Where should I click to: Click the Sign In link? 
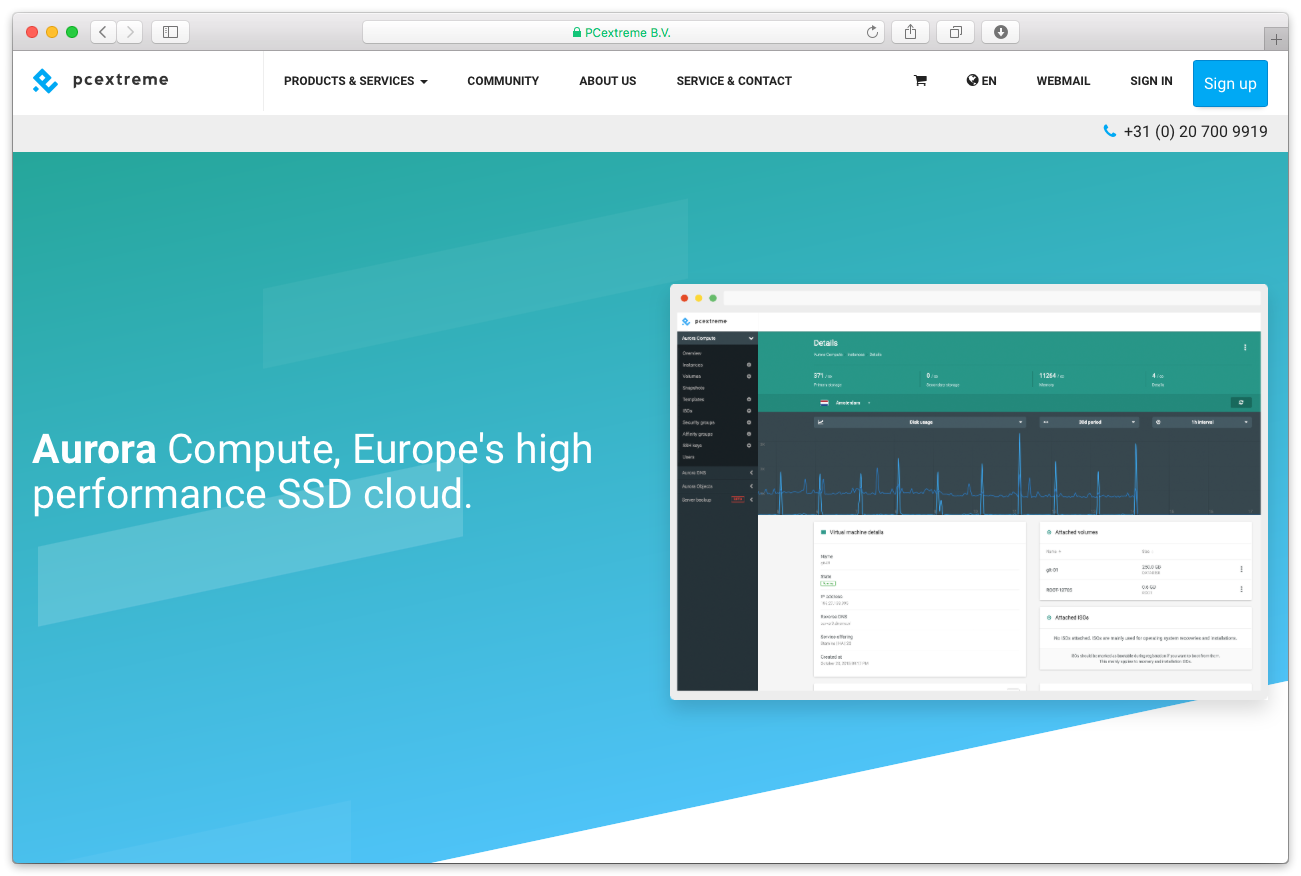coord(1151,81)
